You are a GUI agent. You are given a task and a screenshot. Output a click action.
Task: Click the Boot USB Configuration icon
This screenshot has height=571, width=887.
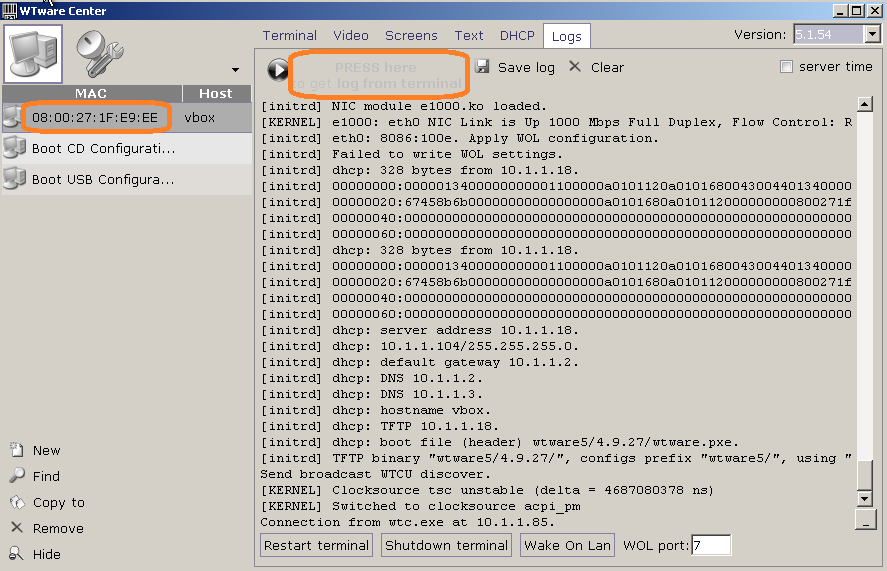point(14,178)
